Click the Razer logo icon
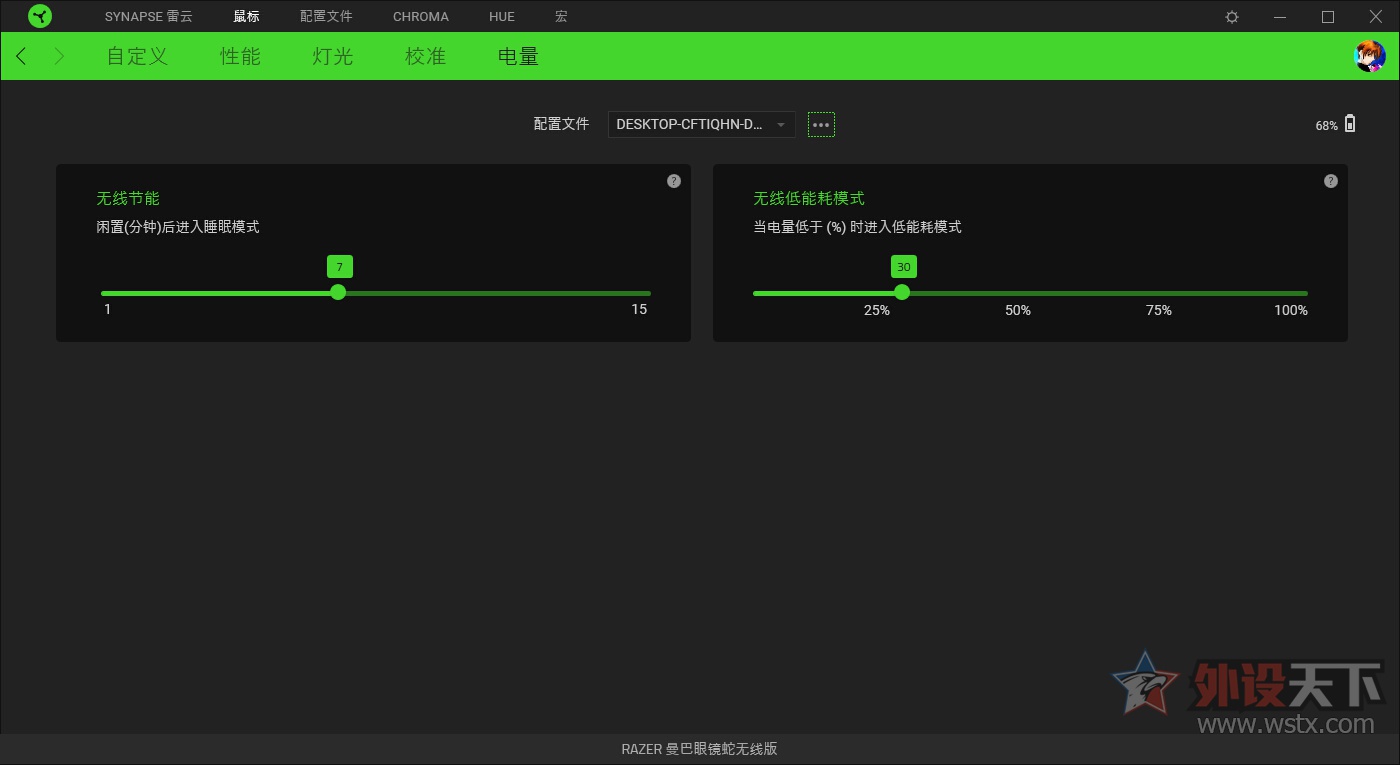 point(40,16)
